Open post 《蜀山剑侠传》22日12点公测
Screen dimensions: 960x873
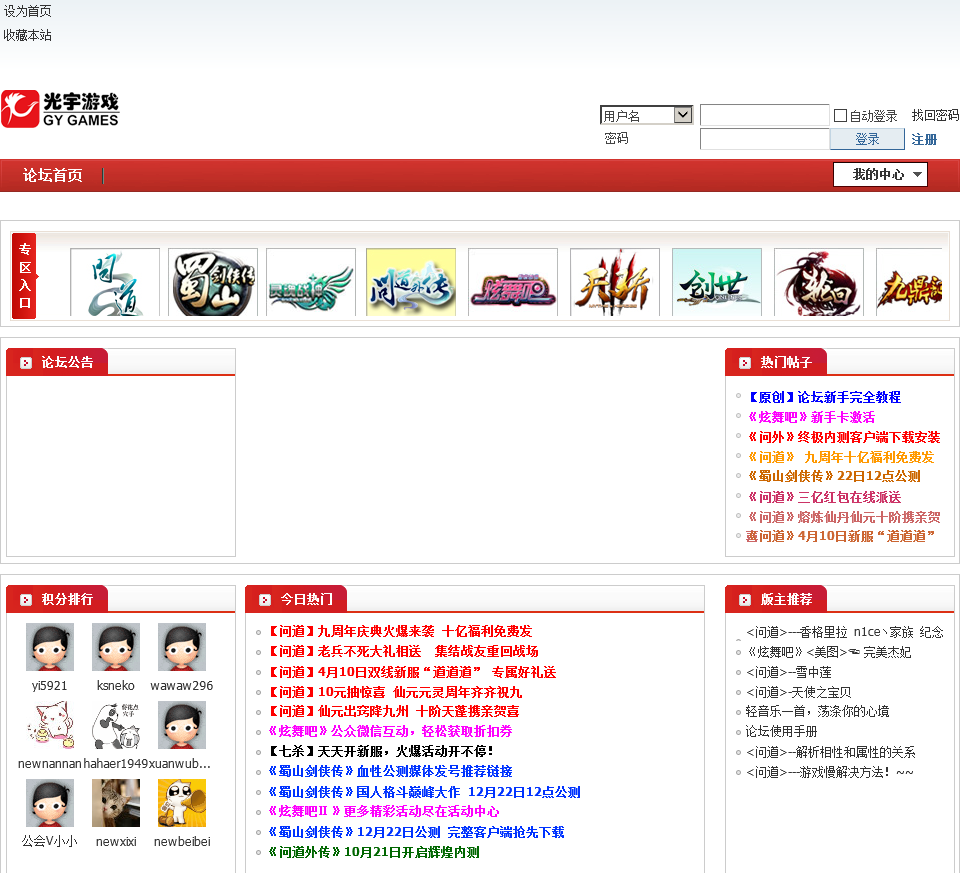[x=834, y=476]
